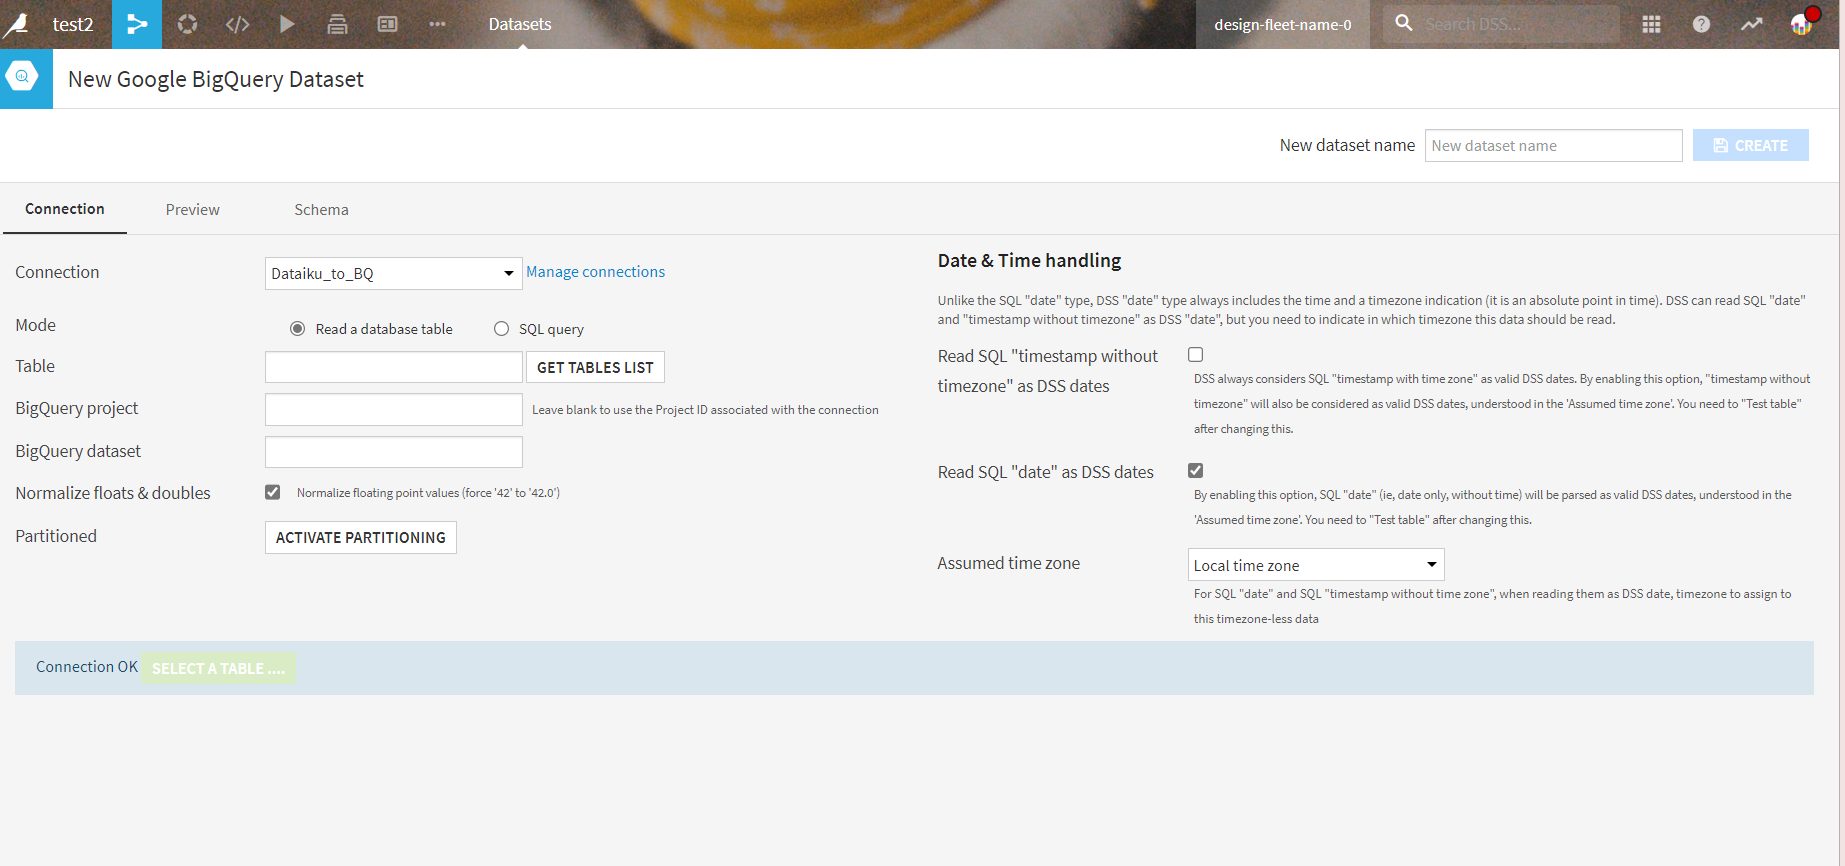Click the CREATE button
The width and height of the screenshot is (1845, 866).
click(x=1751, y=145)
